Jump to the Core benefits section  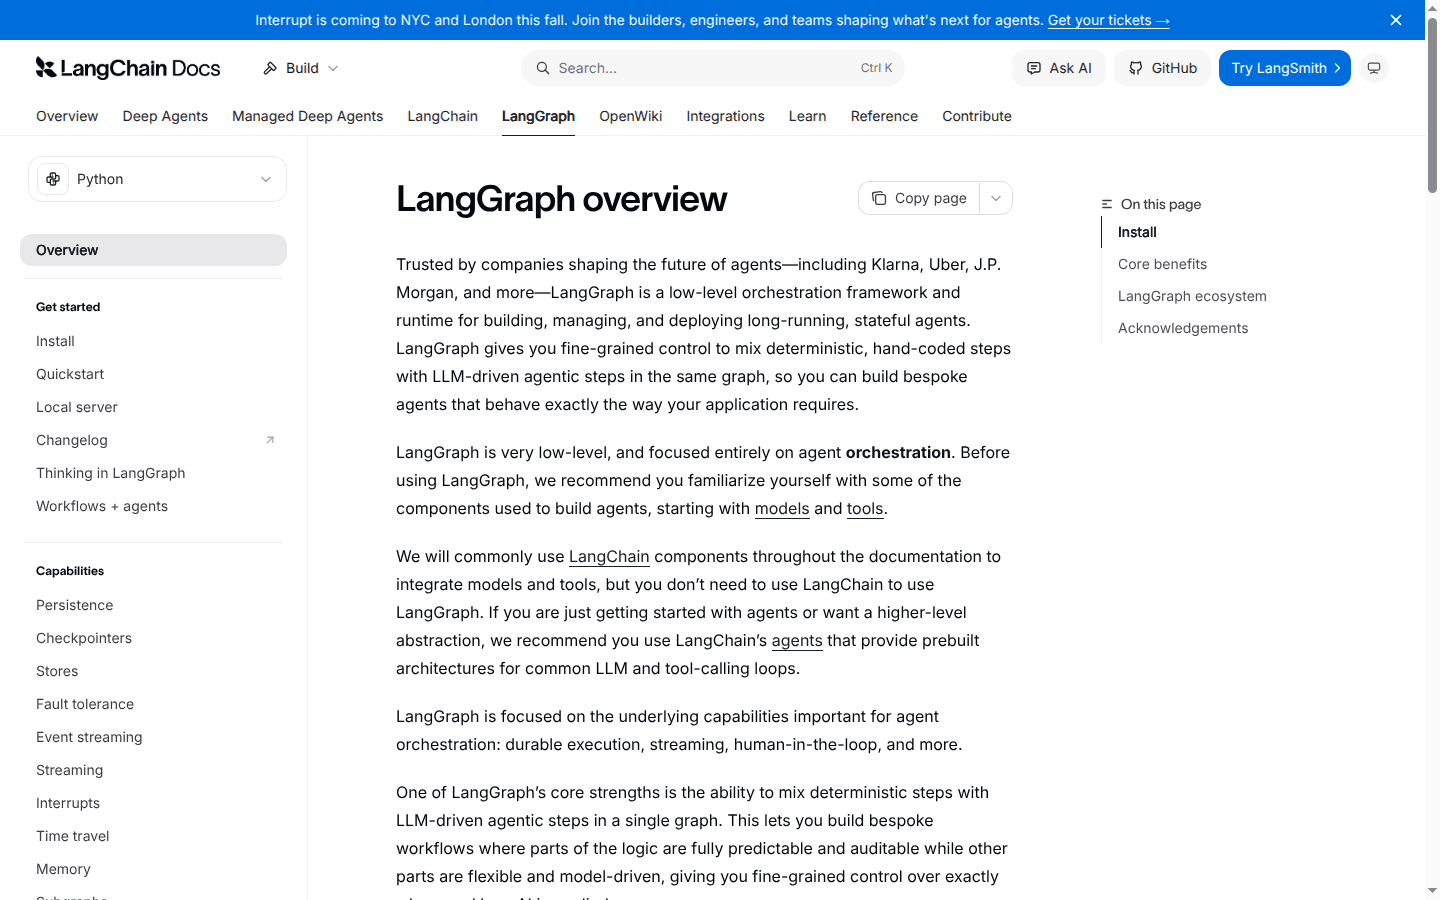click(1162, 264)
